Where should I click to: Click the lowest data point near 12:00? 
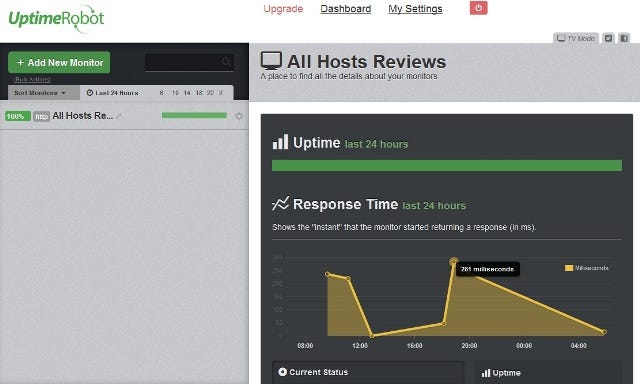(x=372, y=335)
